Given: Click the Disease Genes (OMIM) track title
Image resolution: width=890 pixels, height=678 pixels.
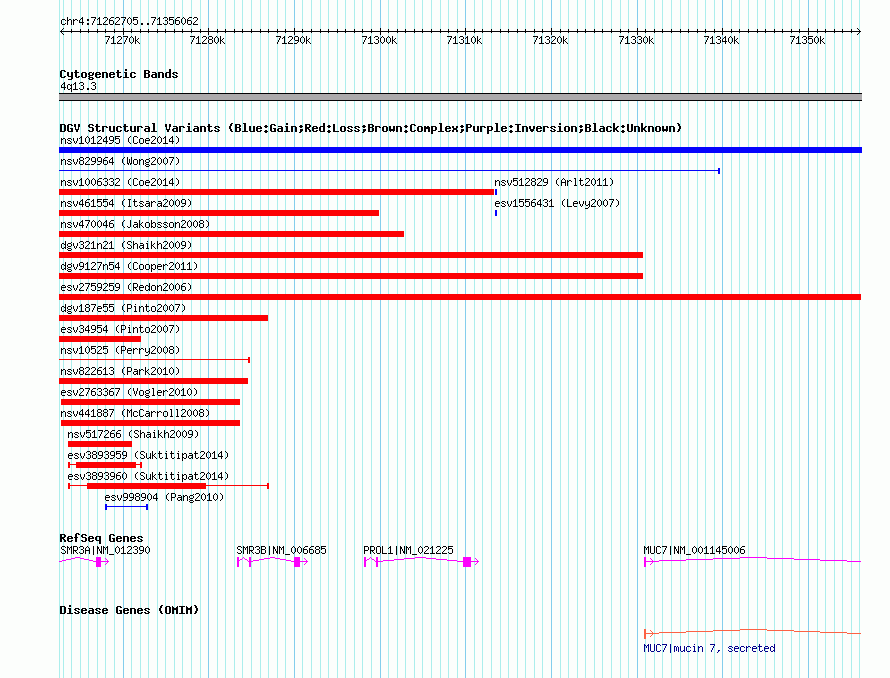Looking at the screenshot, I should (129, 610).
